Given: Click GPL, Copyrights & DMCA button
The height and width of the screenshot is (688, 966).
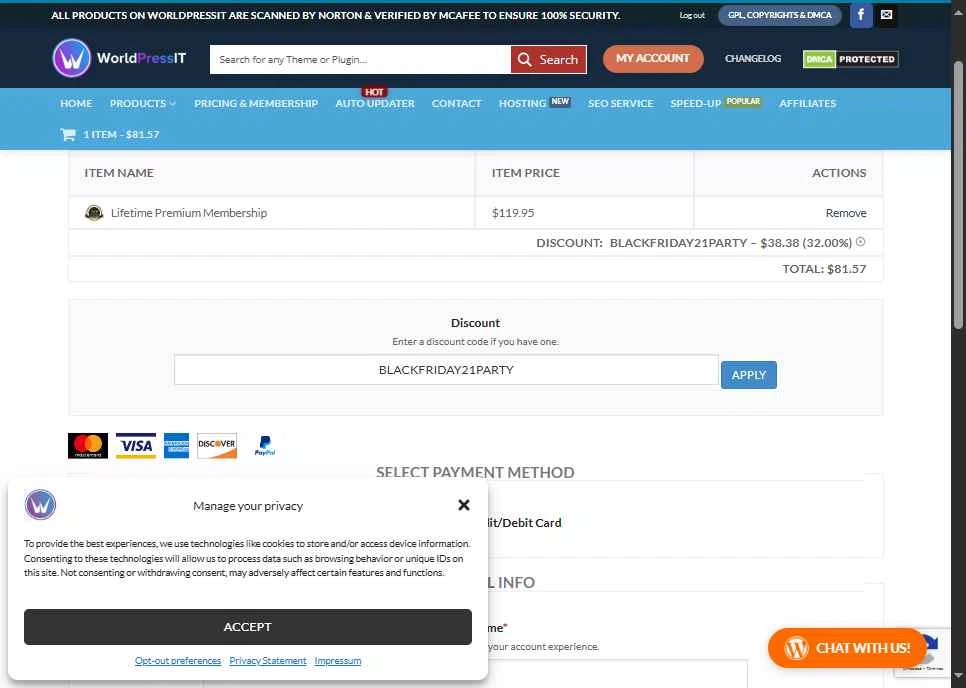Looking at the screenshot, I should 779,15.
